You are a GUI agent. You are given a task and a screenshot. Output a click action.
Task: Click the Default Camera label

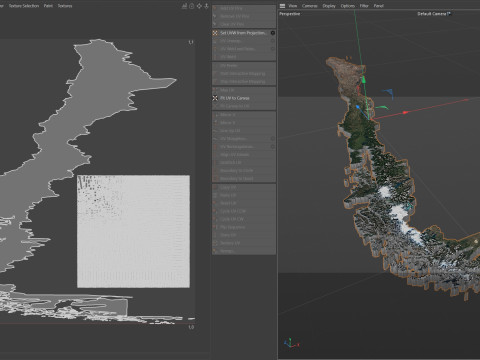pyautogui.click(x=434, y=14)
